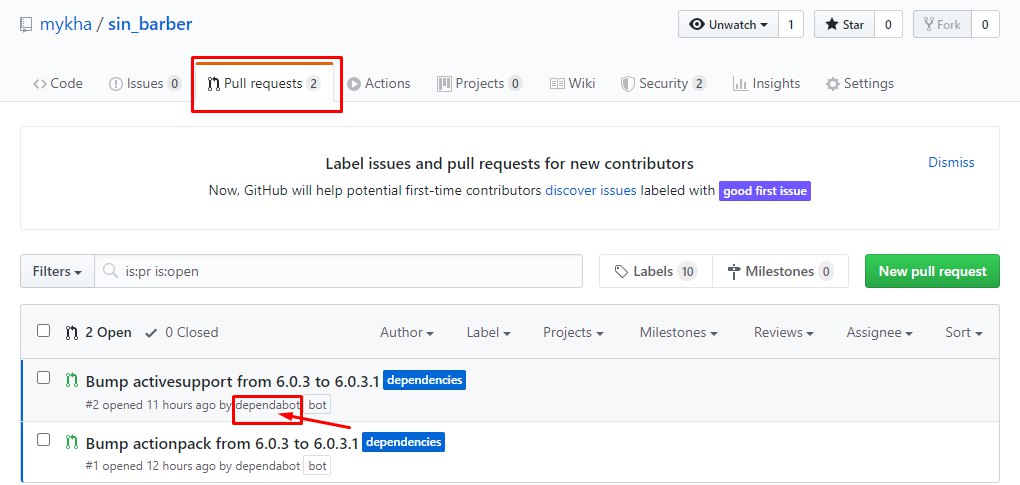Expand the Projects filter dropdown in list header
The width and height of the screenshot is (1020, 485).
click(x=573, y=332)
